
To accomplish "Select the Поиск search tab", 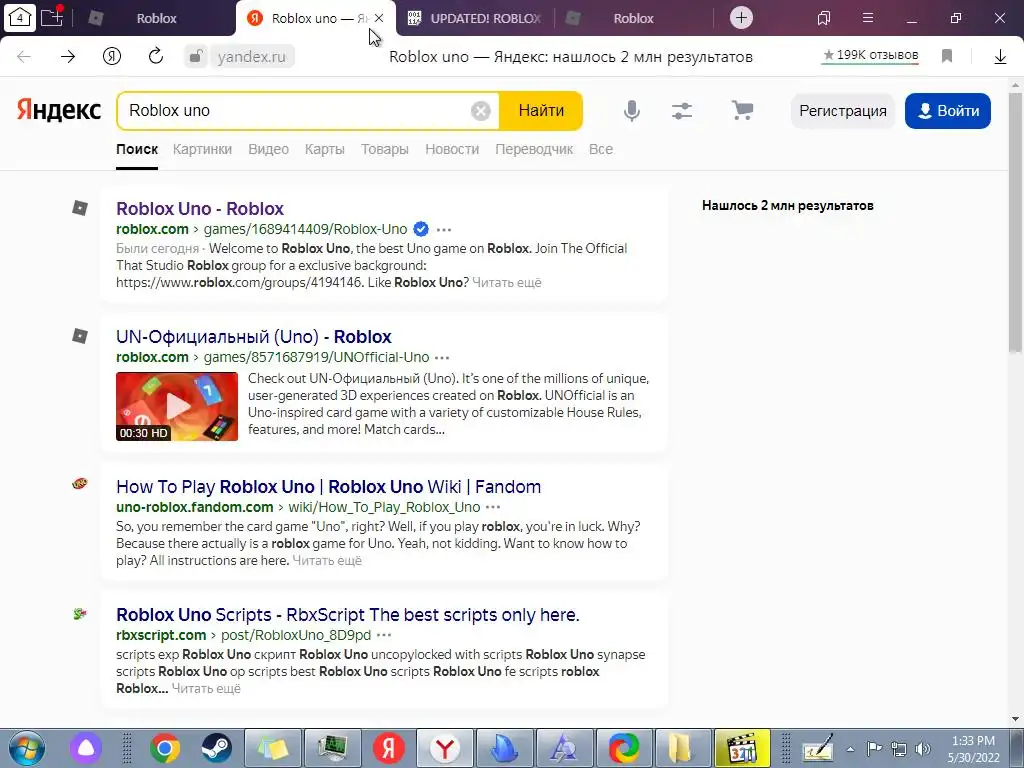I will point(137,150).
